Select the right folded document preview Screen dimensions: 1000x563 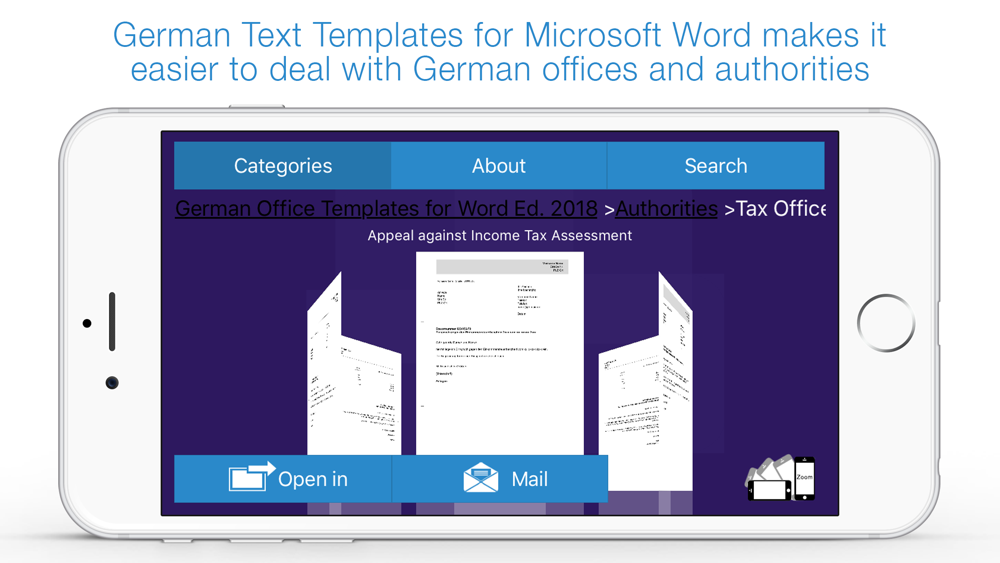(645, 381)
